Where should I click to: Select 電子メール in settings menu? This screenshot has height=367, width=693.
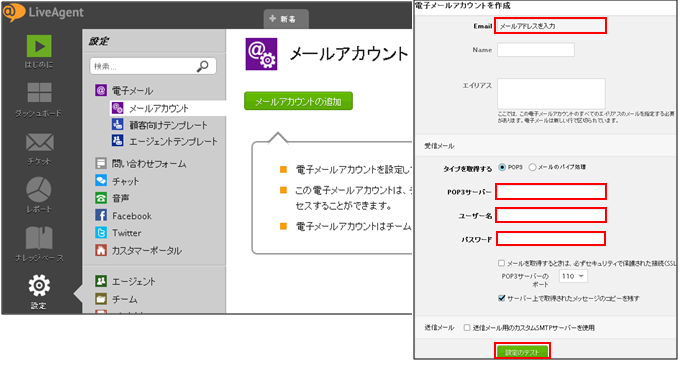132,91
